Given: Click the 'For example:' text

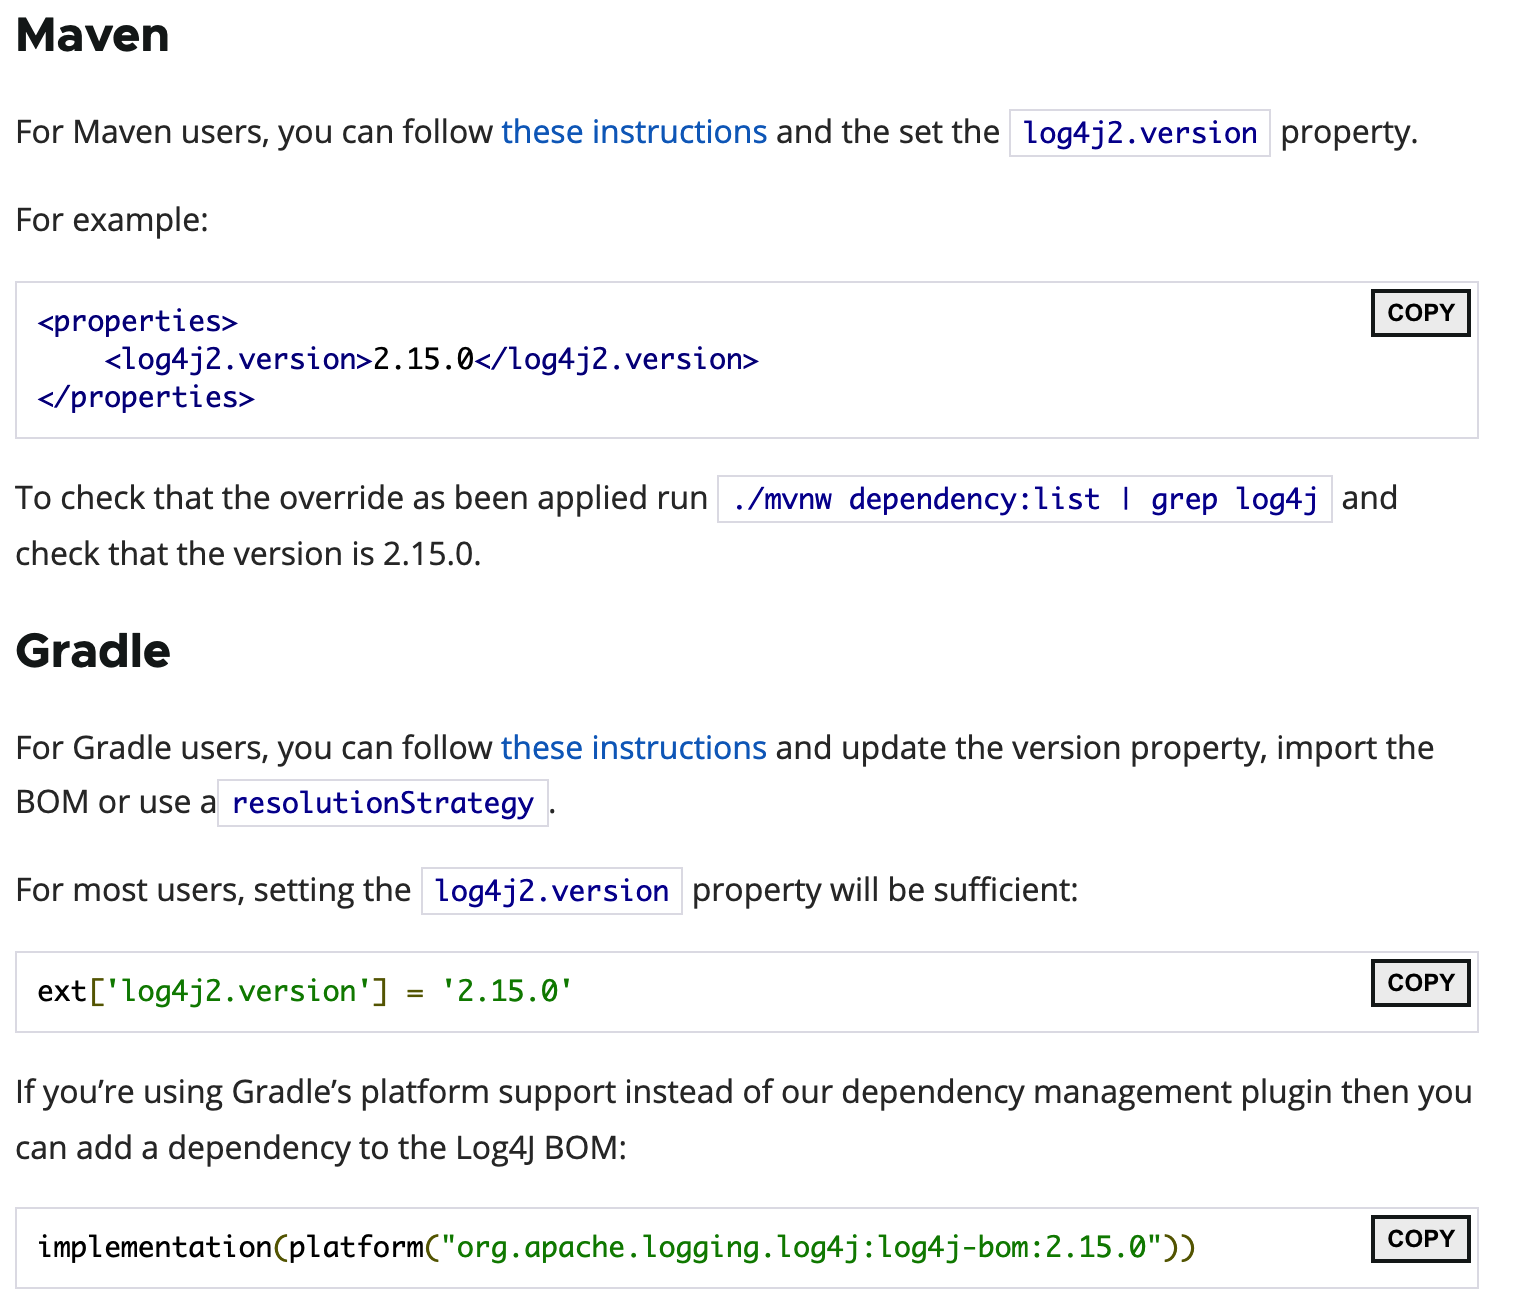Looking at the screenshot, I should [x=112, y=220].
